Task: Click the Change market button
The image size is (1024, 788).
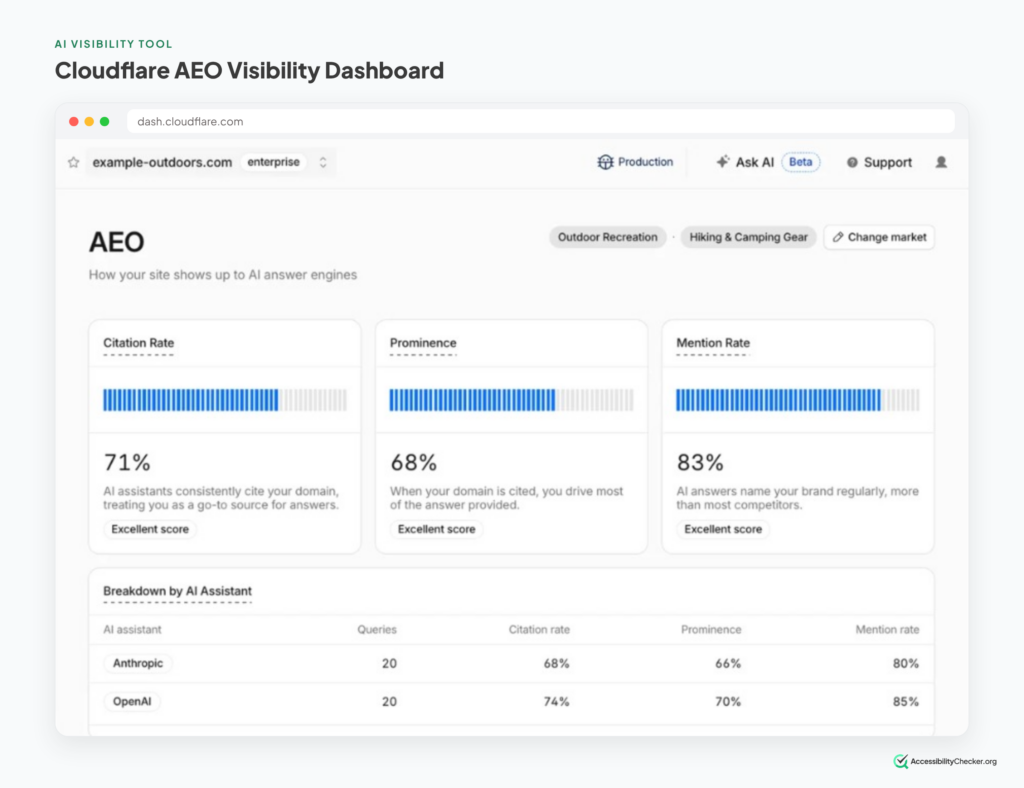Action: (x=879, y=237)
